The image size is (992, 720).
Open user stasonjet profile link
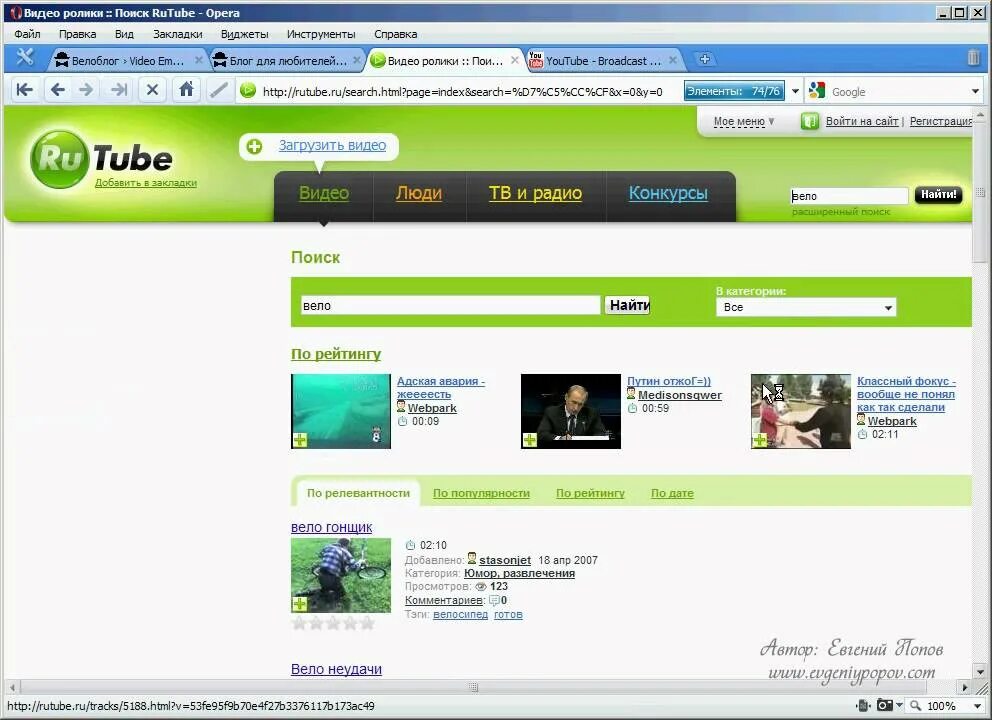pyautogui.click(x=505, y=560)
